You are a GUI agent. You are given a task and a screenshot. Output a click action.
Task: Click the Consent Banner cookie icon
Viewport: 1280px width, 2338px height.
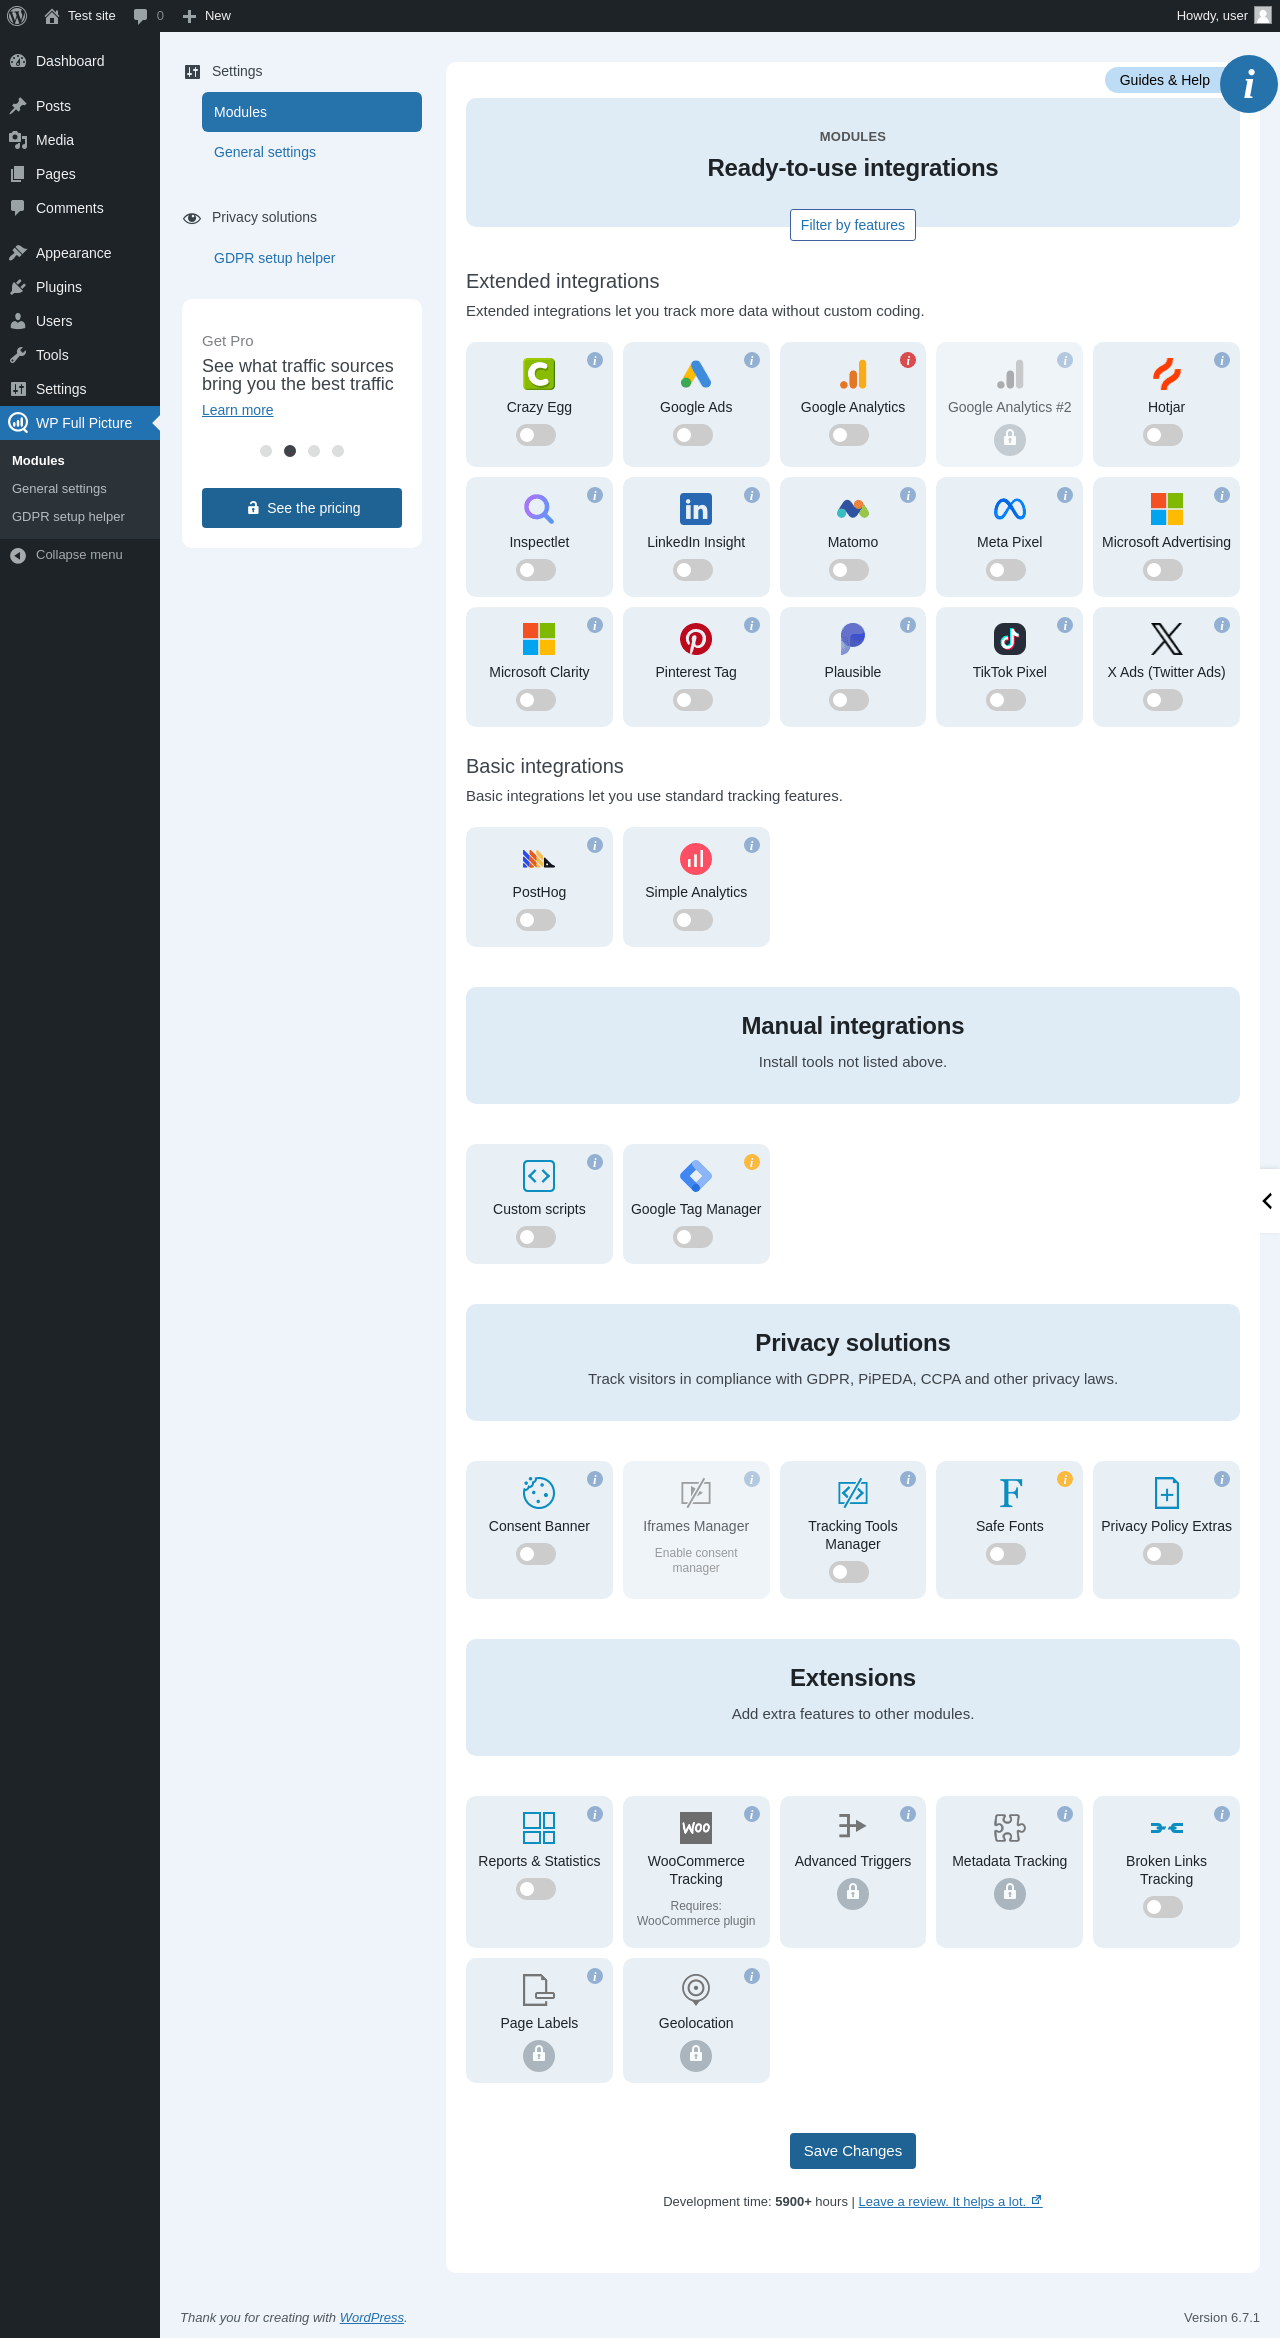coord(539,1493)
